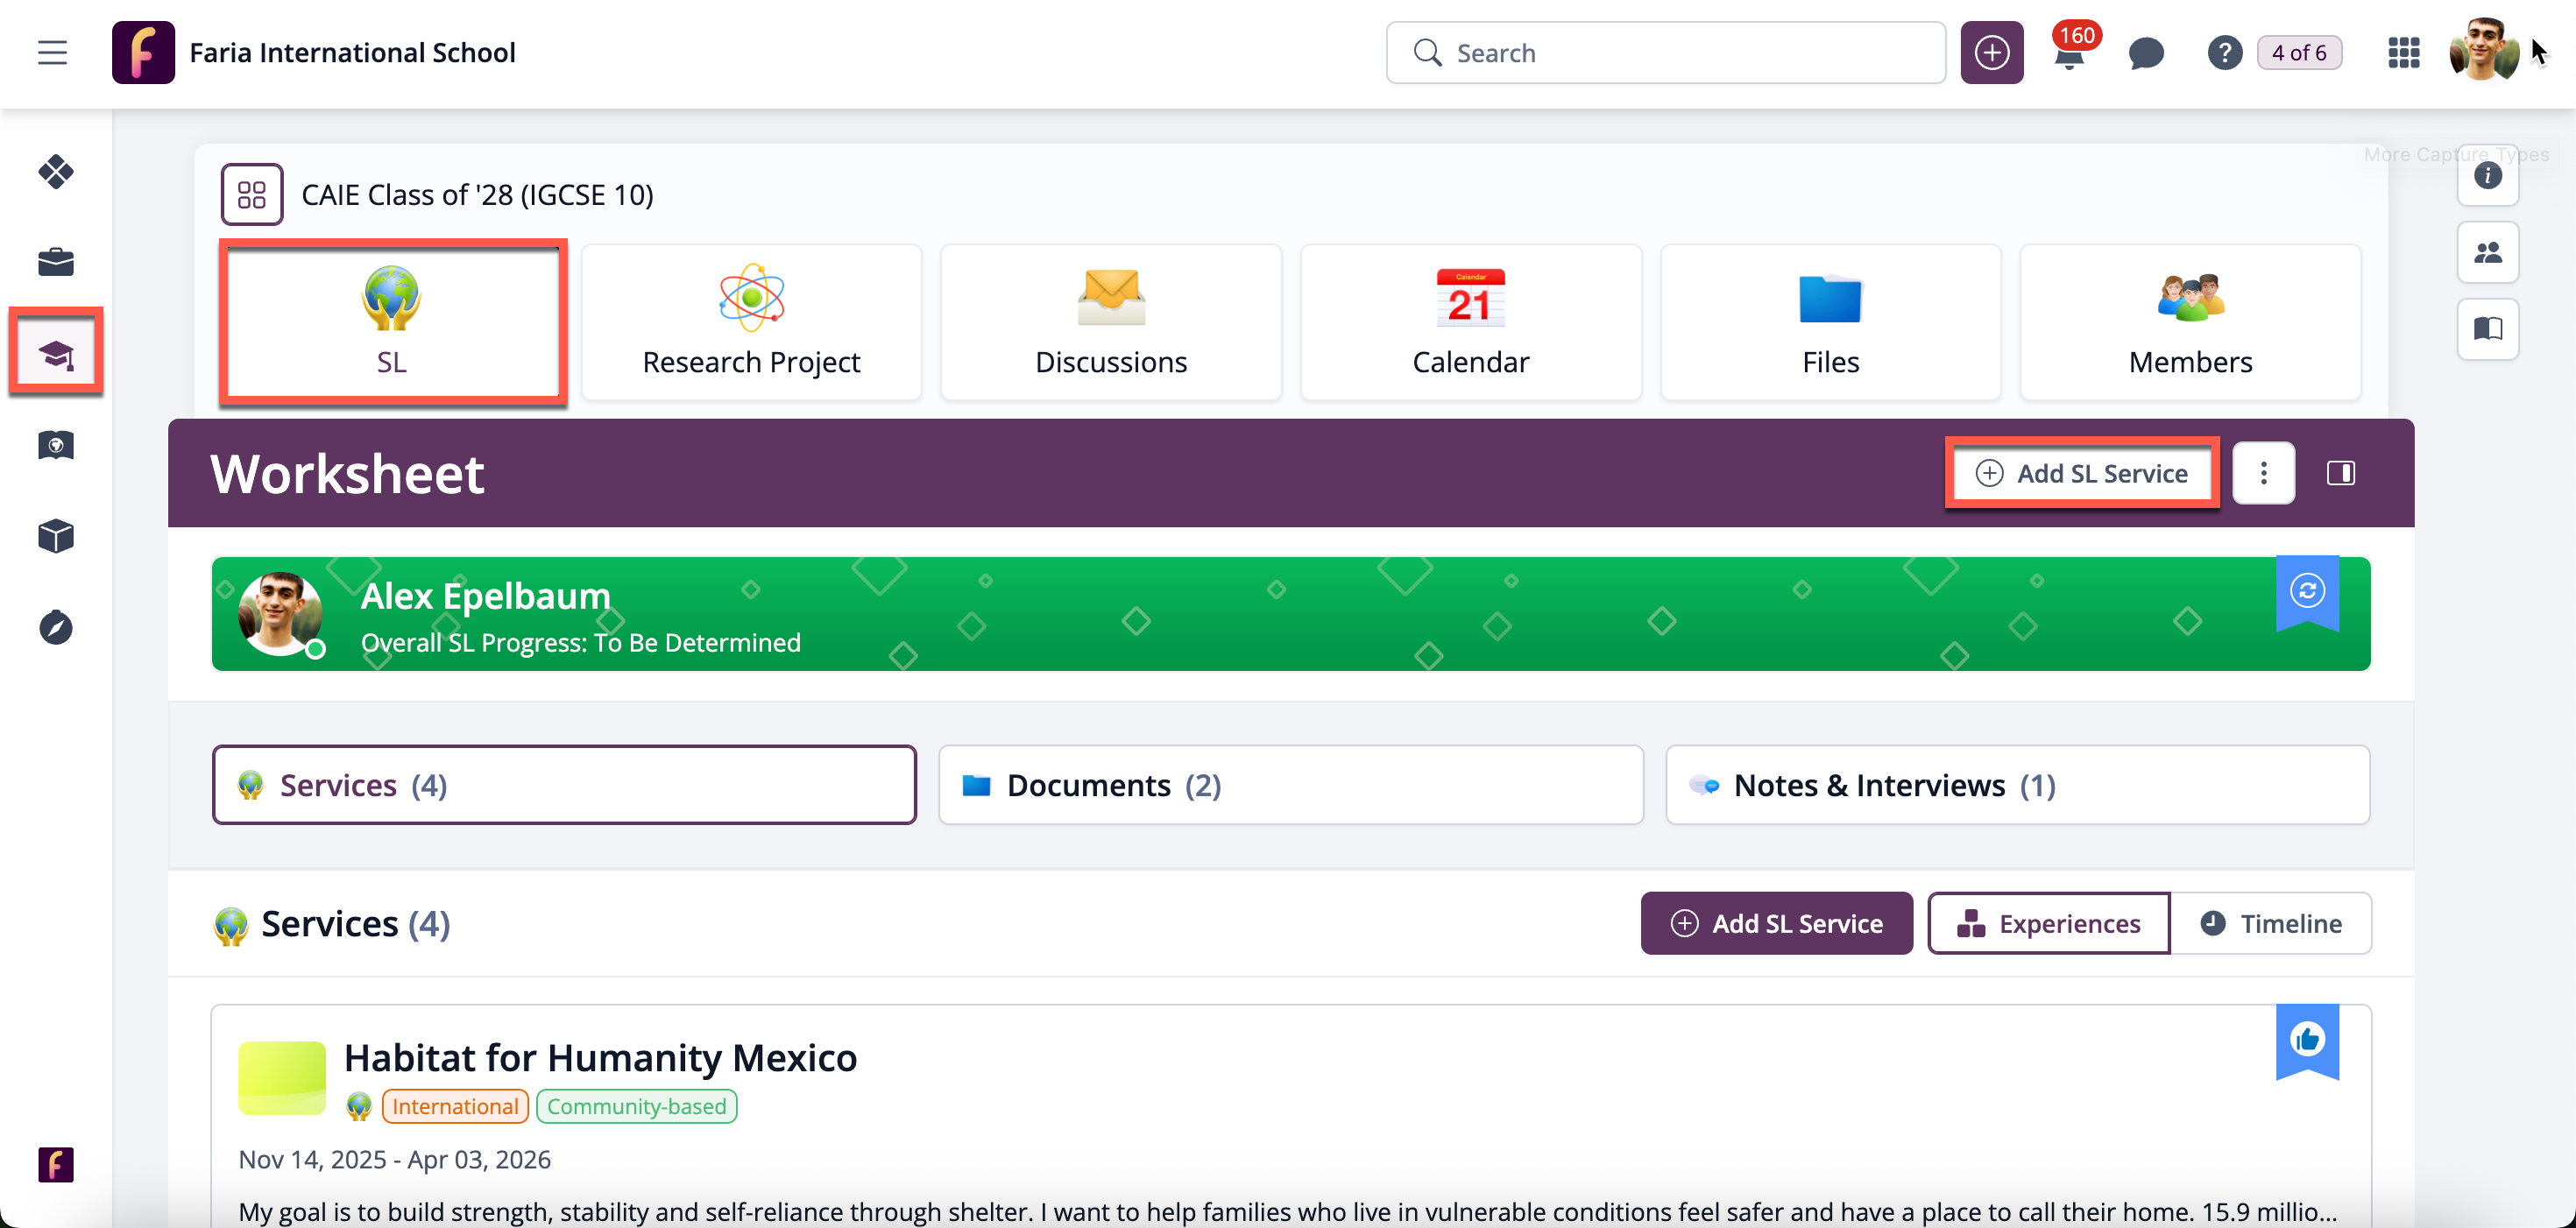Image resolution: width=2576 pixels, height=1228 pixels.
Task: Click the purple quick add plus icon
Action: (1991, 53)
